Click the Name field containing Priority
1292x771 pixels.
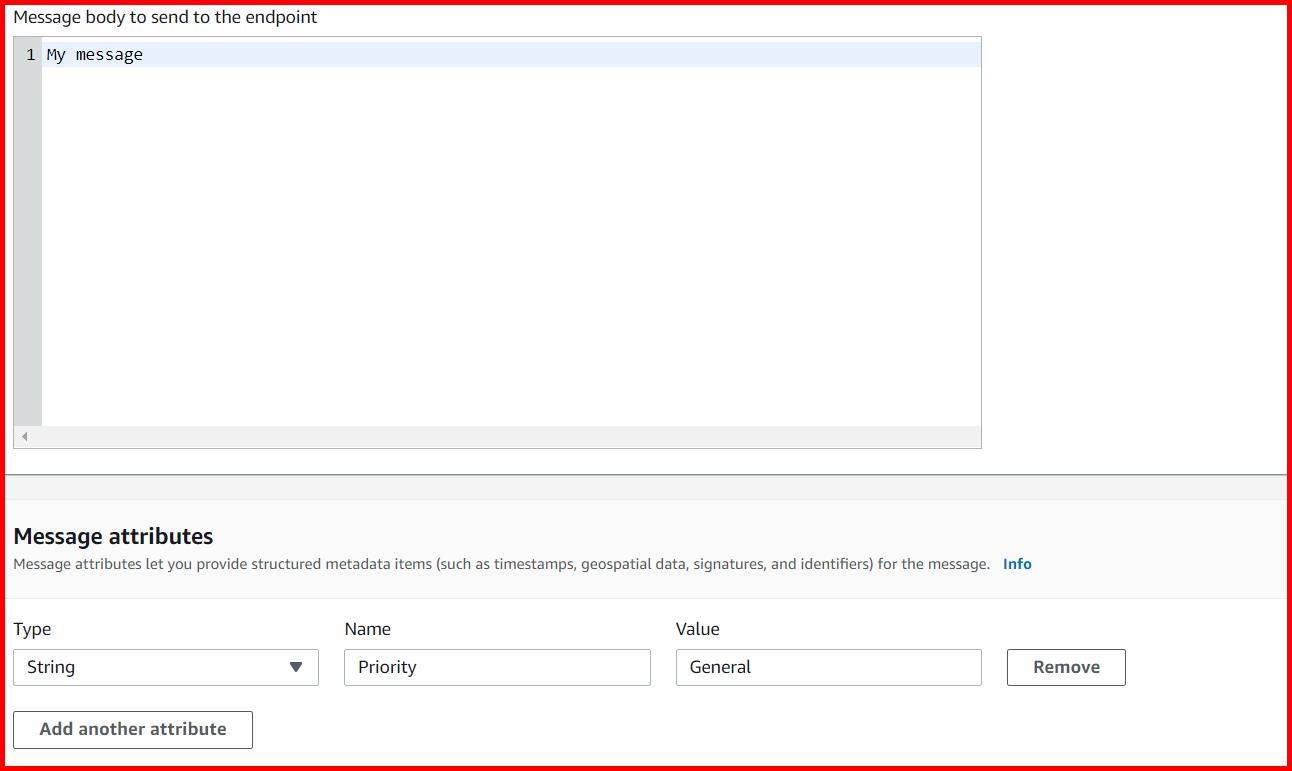(x=497, y=667)
